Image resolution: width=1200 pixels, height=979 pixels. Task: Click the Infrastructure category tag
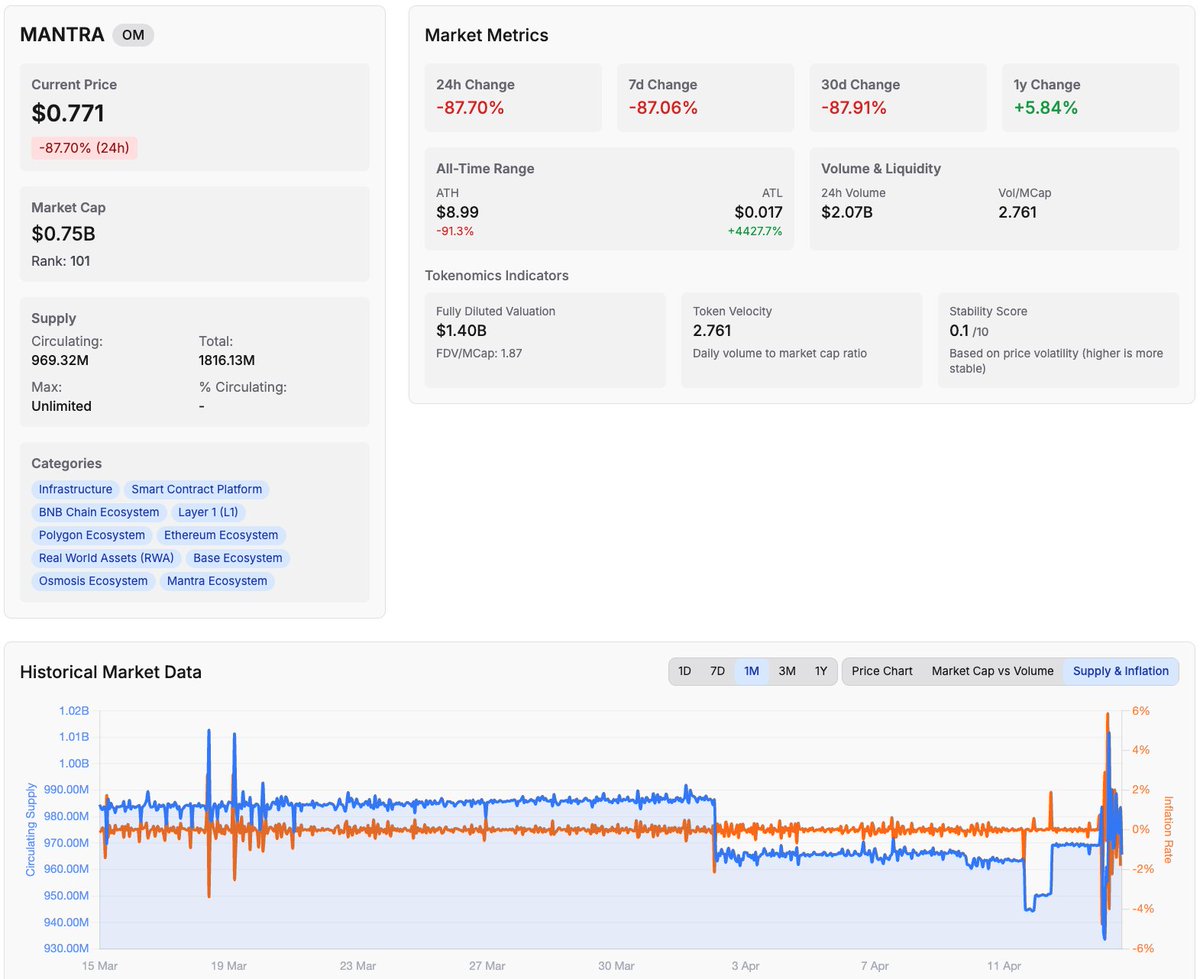pos(75,489)
